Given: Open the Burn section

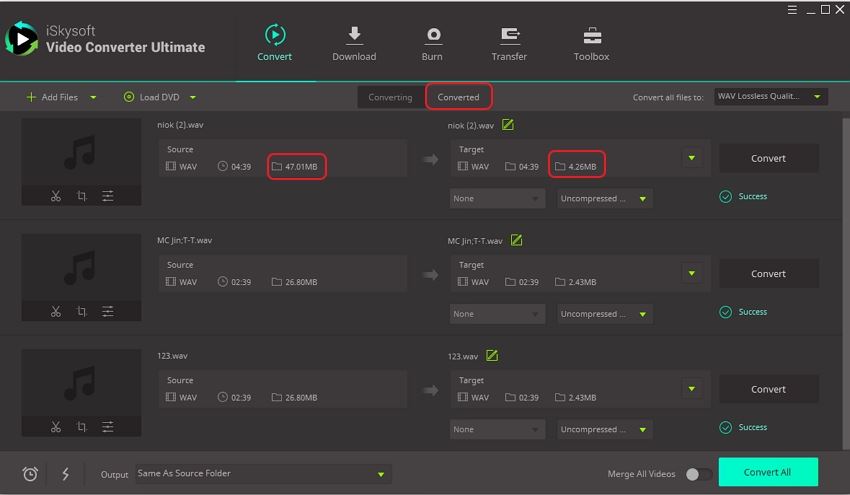Looking at the screenshot, I should (432, 43).
